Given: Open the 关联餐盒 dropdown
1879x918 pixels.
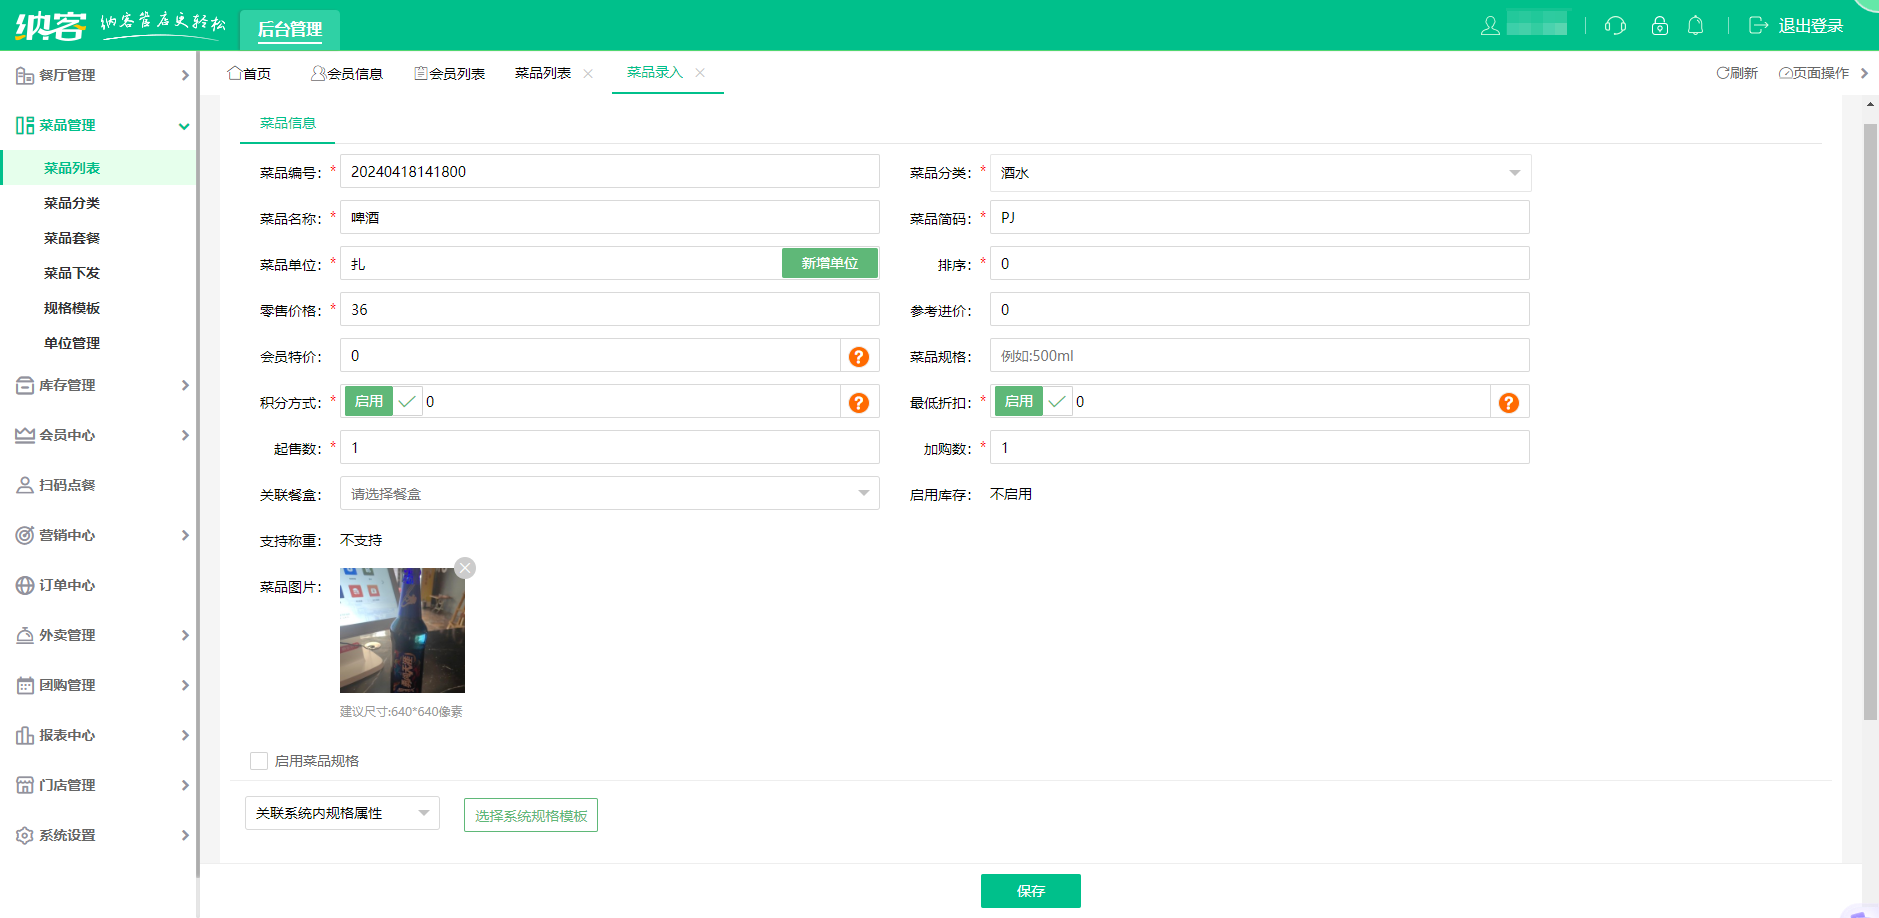Looking at the screenshot, I should point(610,494).
